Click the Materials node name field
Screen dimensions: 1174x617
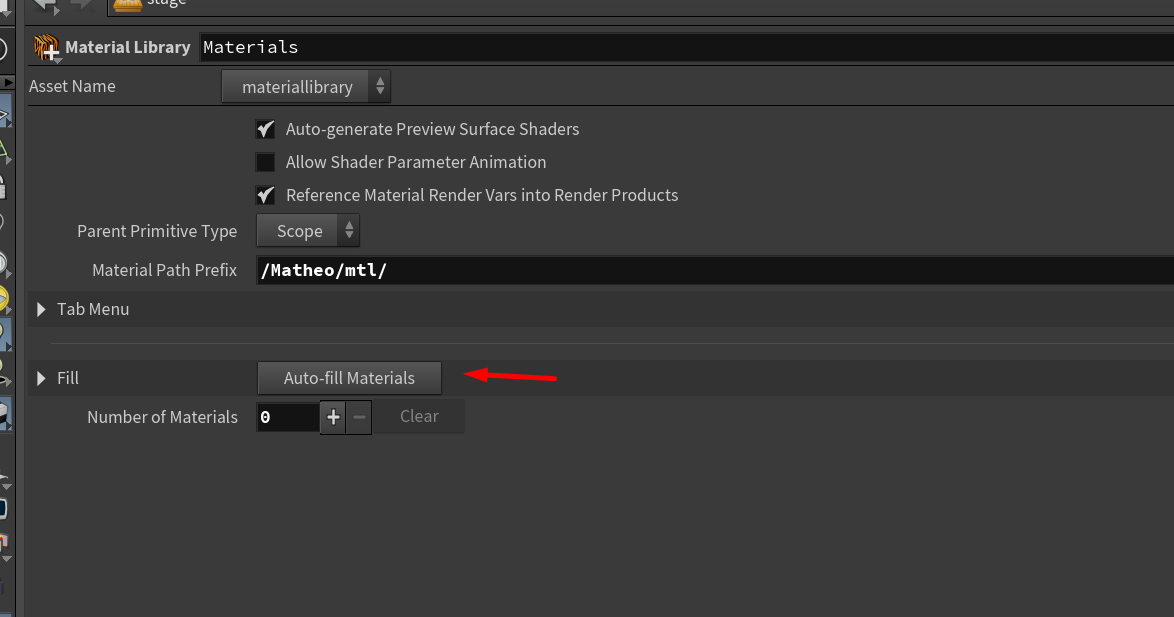[x=680, y=47]
